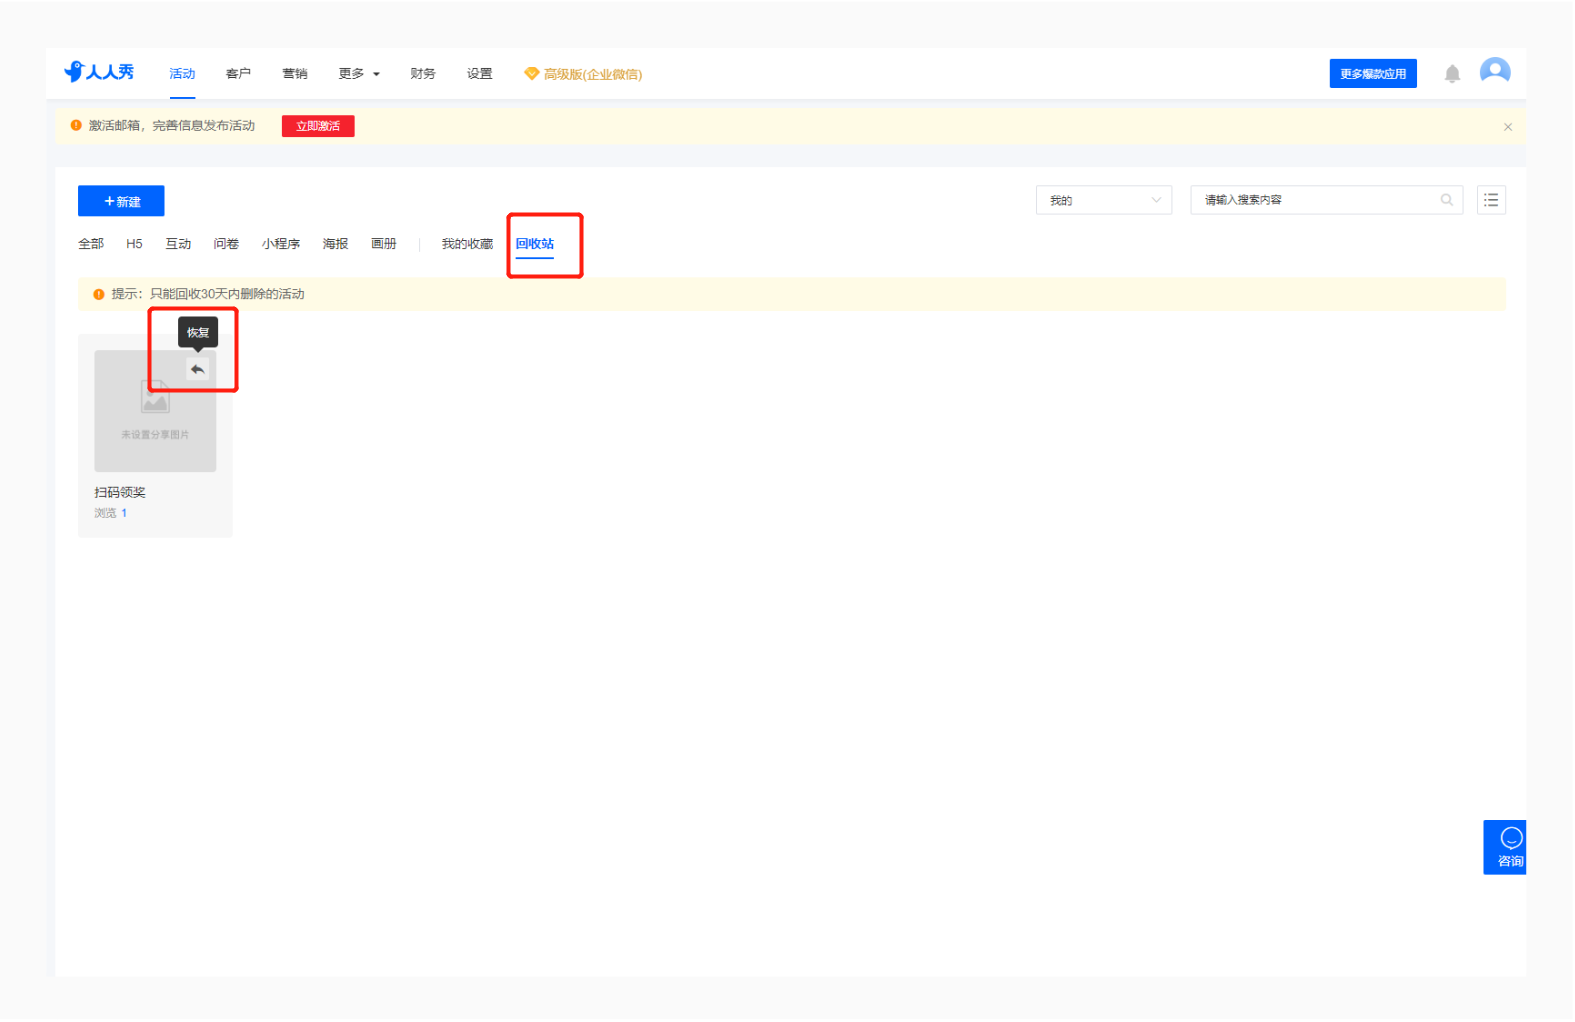Select the 互动 category tab

(178, 244)
